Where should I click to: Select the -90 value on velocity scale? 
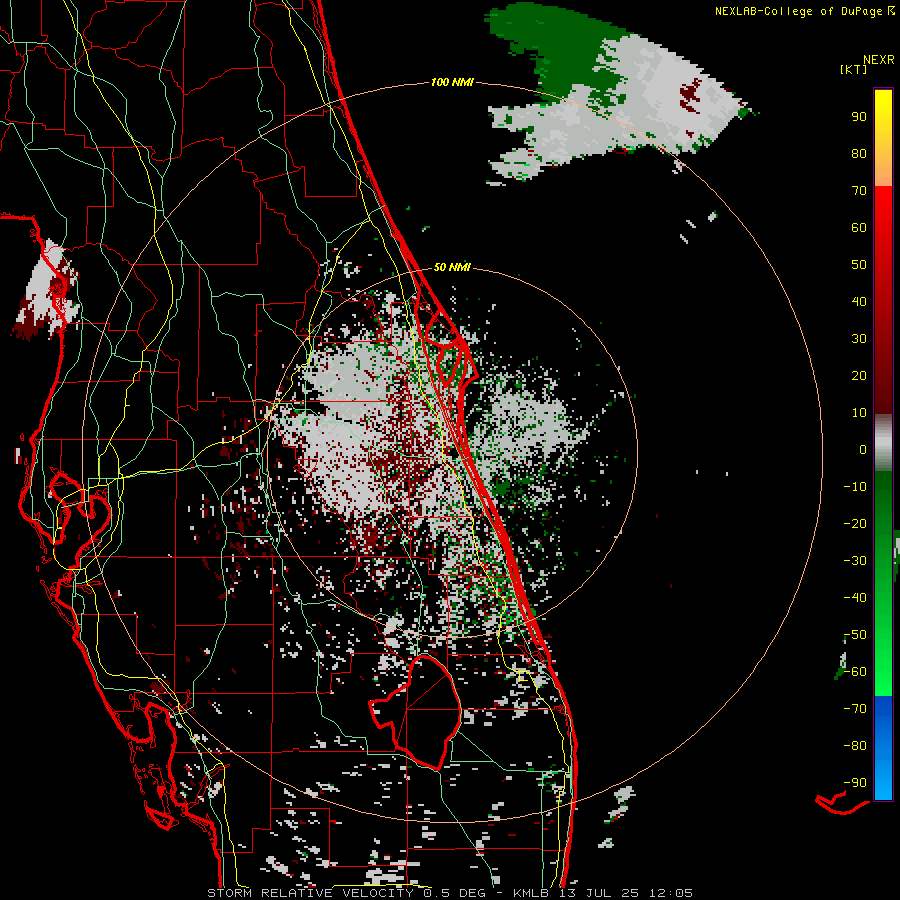(x=855, y=783)
